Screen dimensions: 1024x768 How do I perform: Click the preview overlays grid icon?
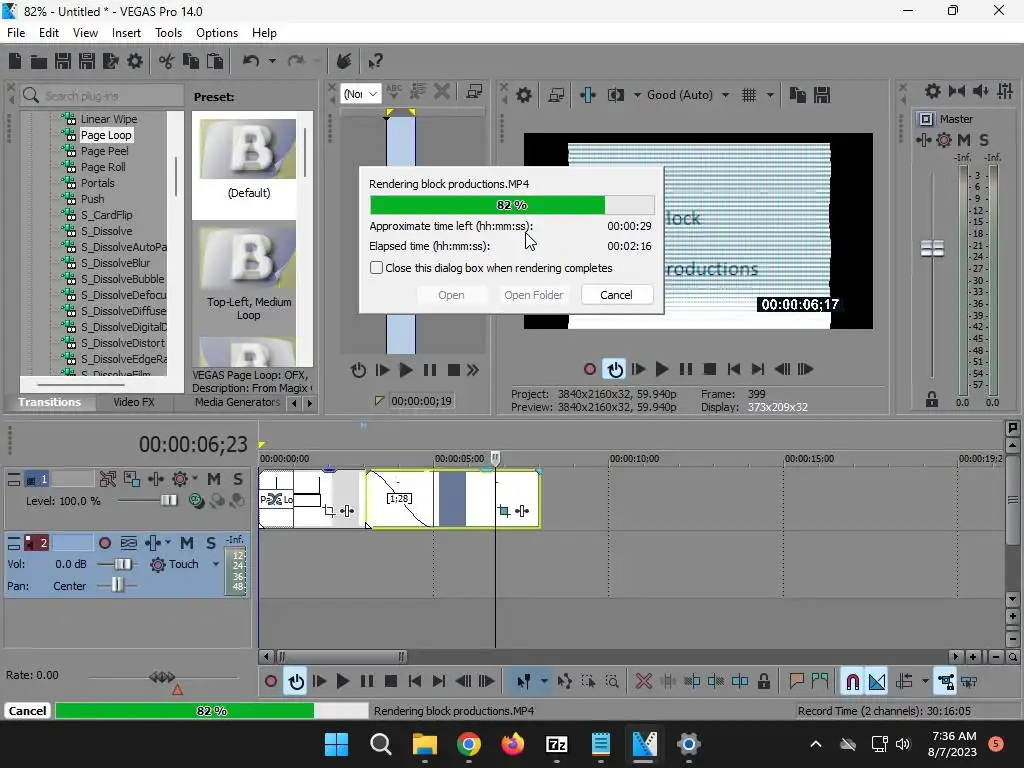coord(749,95)
